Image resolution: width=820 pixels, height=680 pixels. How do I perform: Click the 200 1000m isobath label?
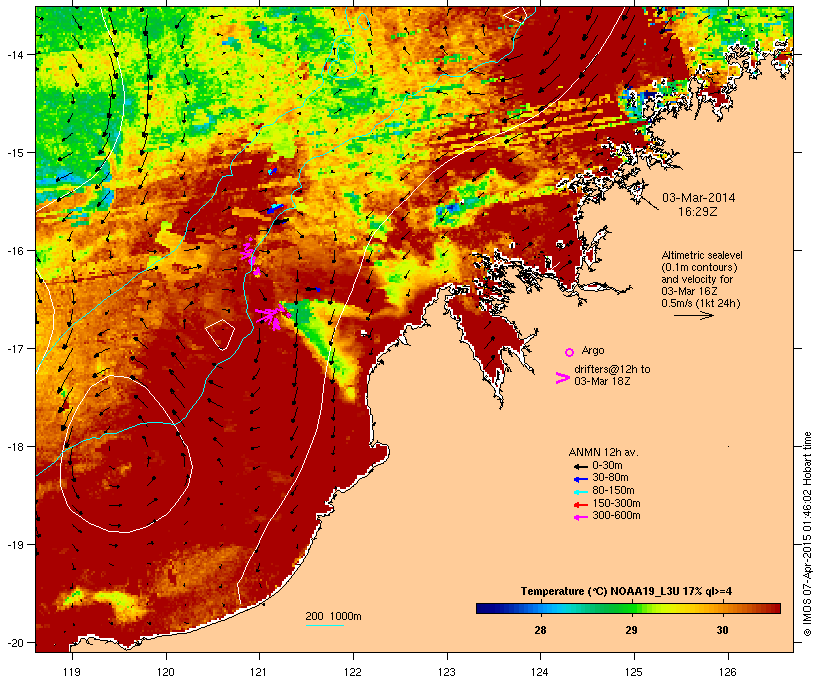click(333, 616)
